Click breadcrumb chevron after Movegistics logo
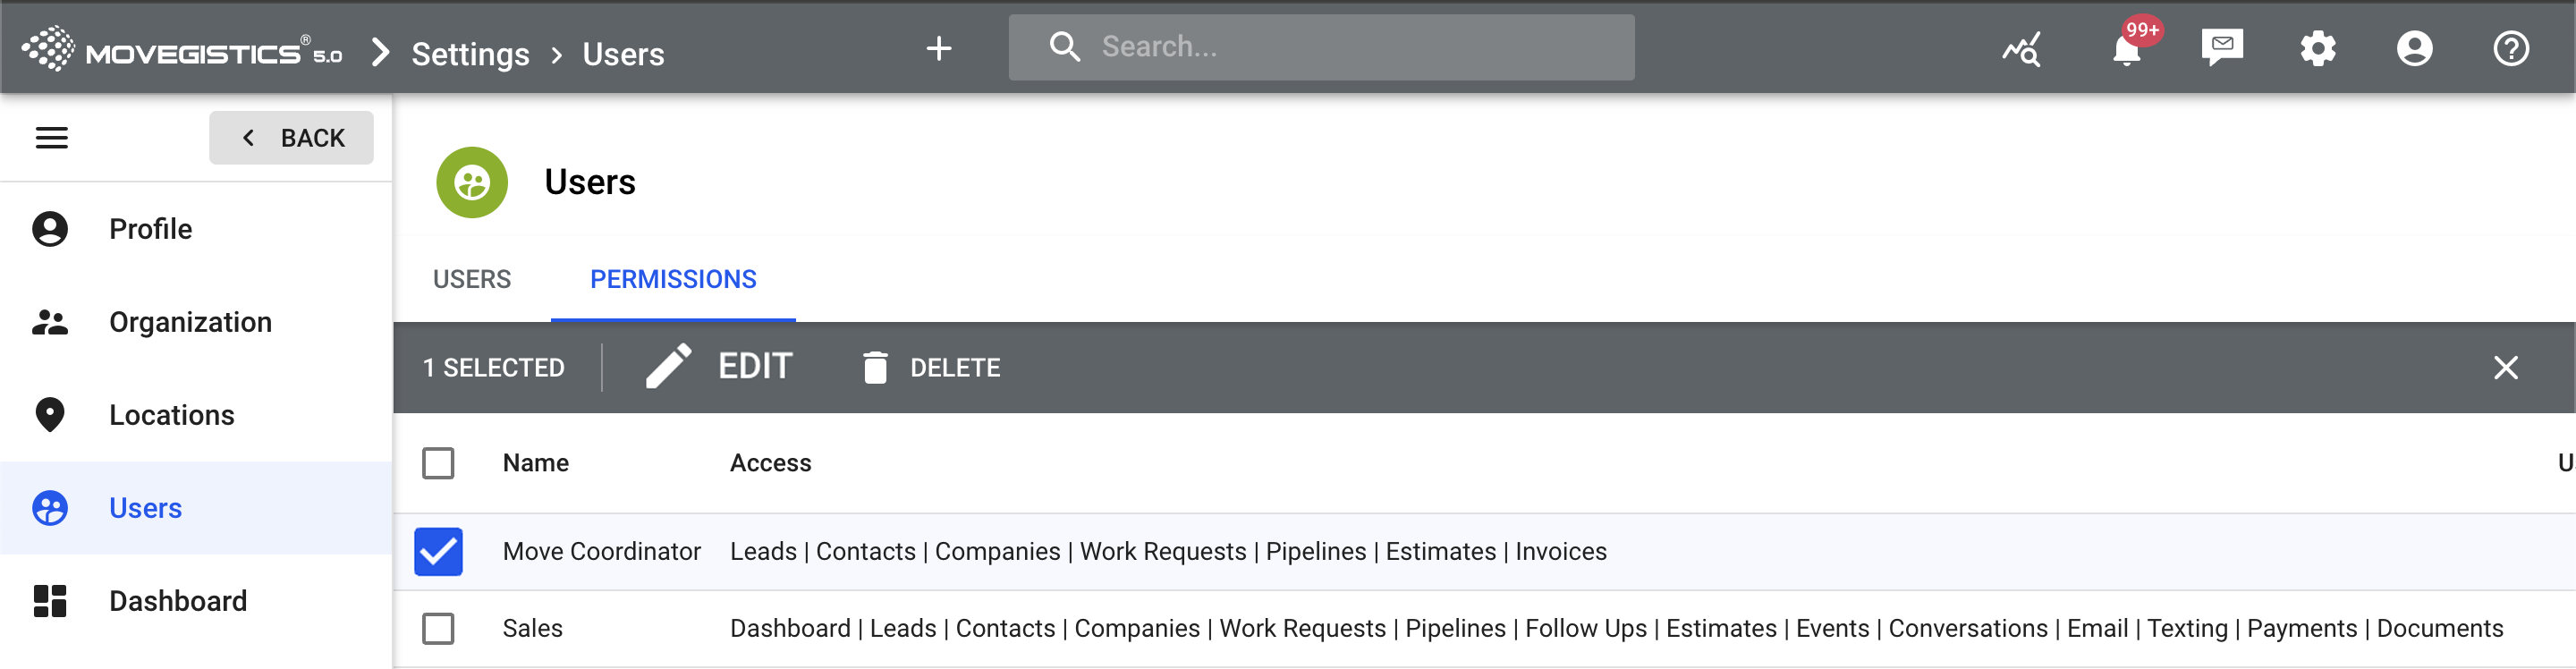 (x=380, y=52)
